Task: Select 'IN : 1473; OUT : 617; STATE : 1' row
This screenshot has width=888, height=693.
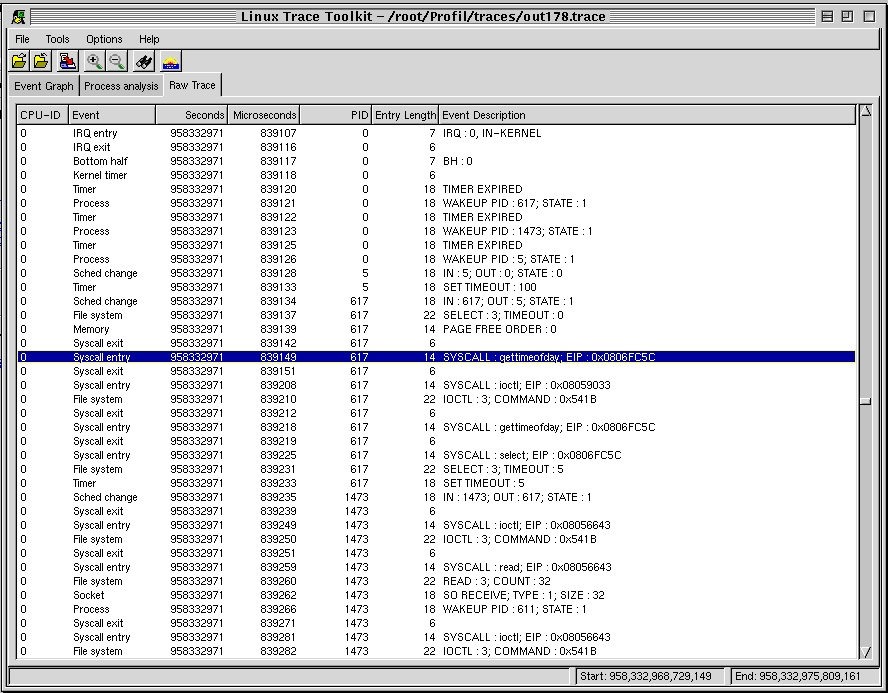Action: pyautogui.click(x=436, y=497)
